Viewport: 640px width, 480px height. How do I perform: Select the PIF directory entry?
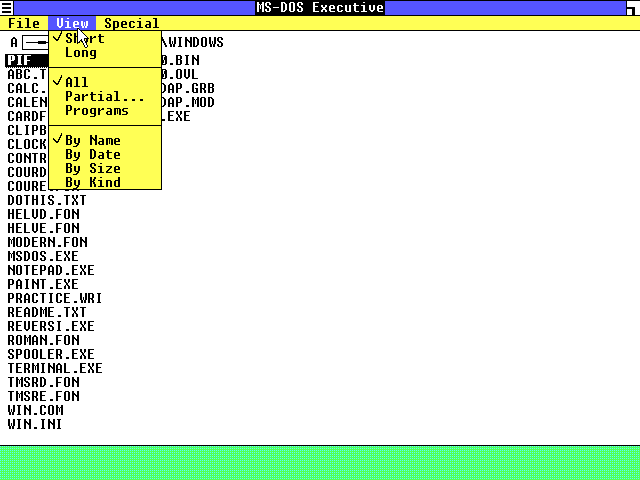[27, 60]
